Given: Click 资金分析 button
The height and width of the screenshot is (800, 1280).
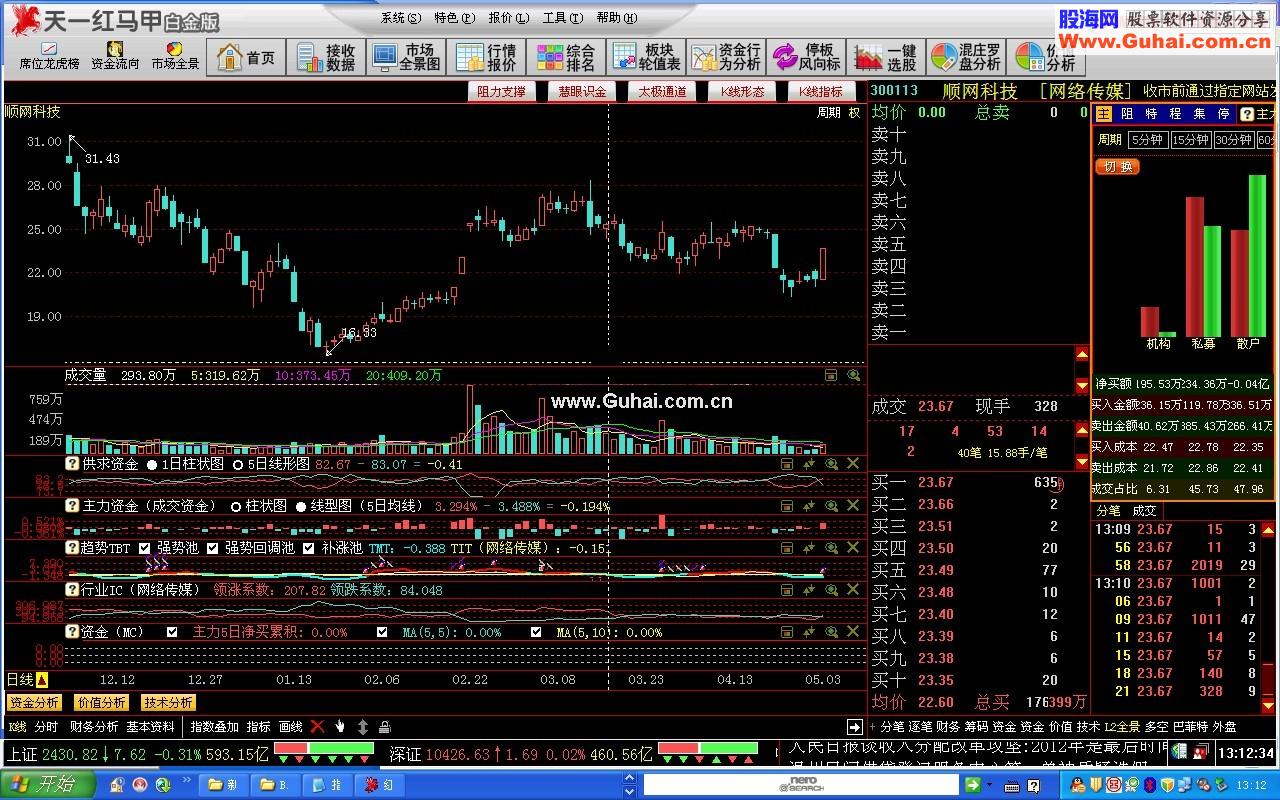Looking at the screenshot, I should click(x=34, y=703).
